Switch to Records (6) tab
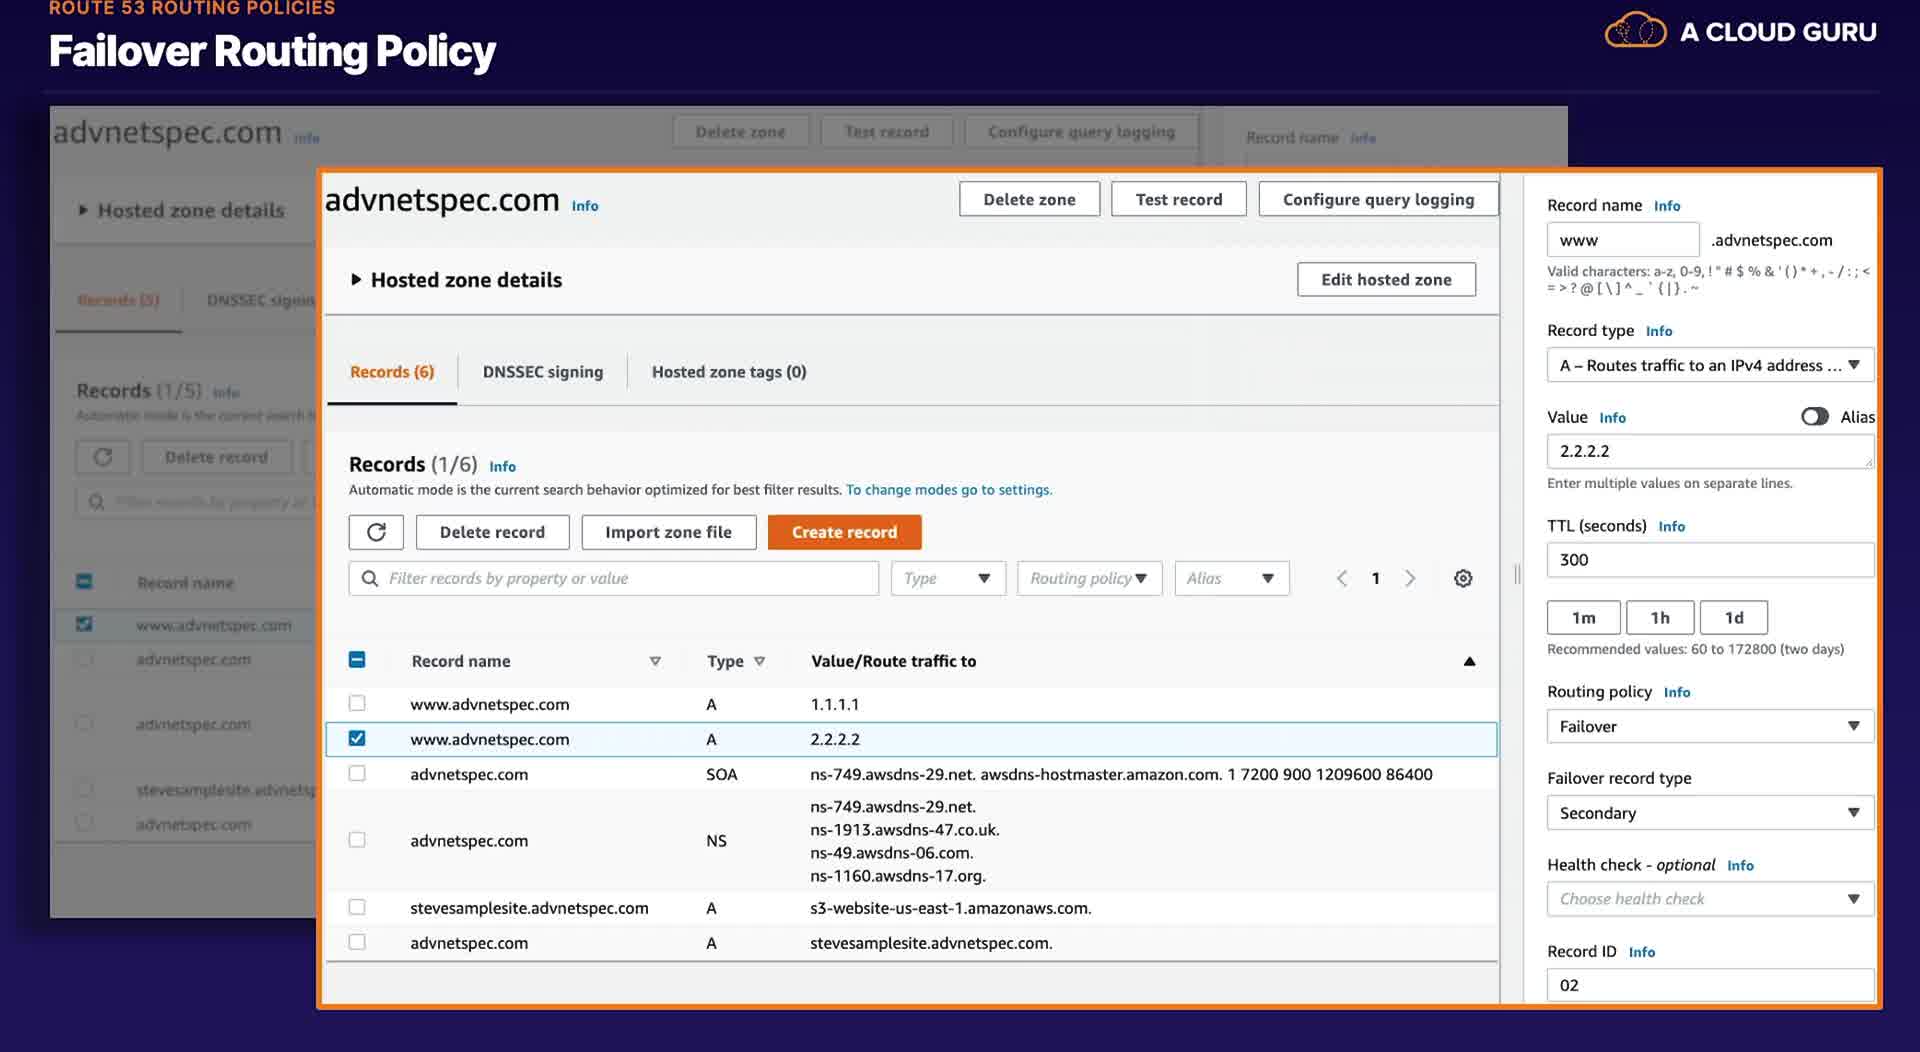Image resolution: width=1920 pixels, height=1052 pixels. (x=392, y=372)
